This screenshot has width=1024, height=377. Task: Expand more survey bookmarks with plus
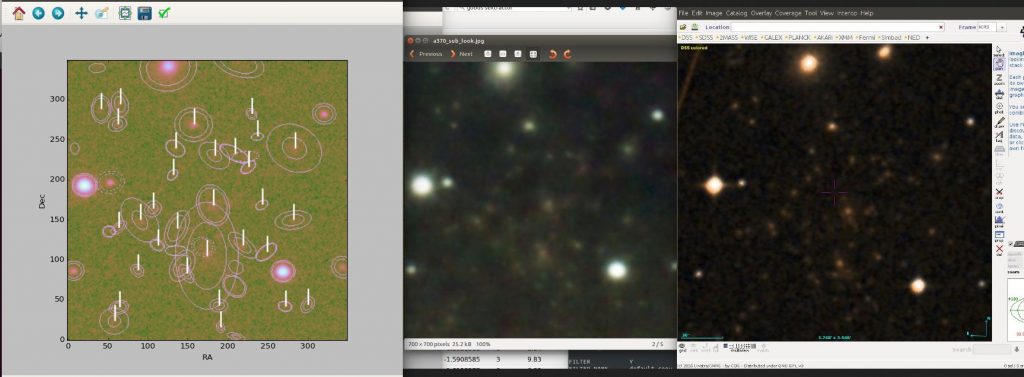click(x=927, y=38)
